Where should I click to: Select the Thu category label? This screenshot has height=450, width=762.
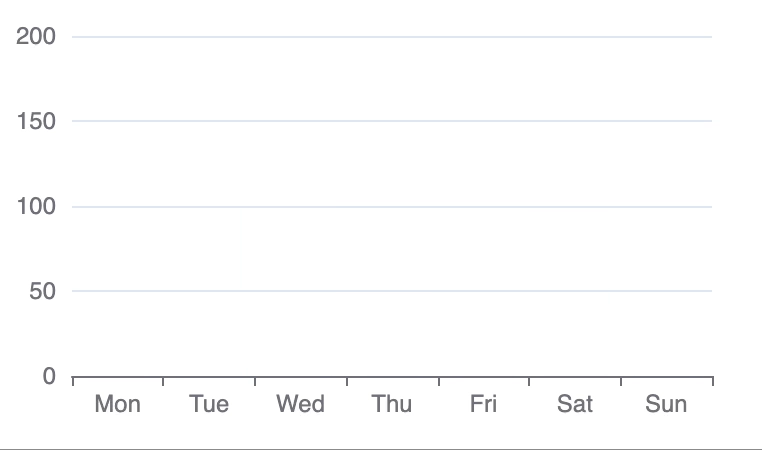[x=392, y=404]
